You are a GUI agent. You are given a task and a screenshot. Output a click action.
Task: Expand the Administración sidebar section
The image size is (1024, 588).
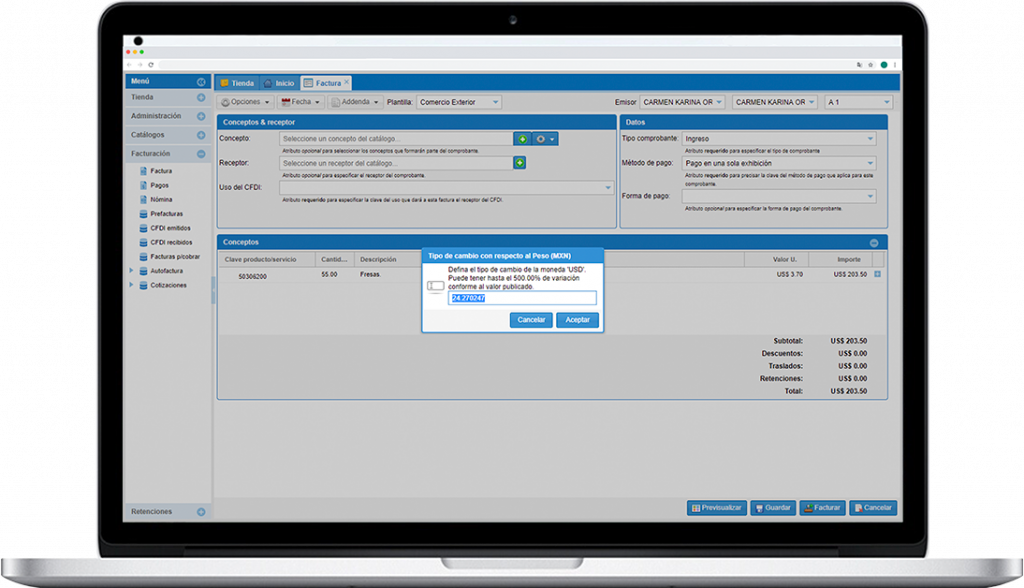201,116
